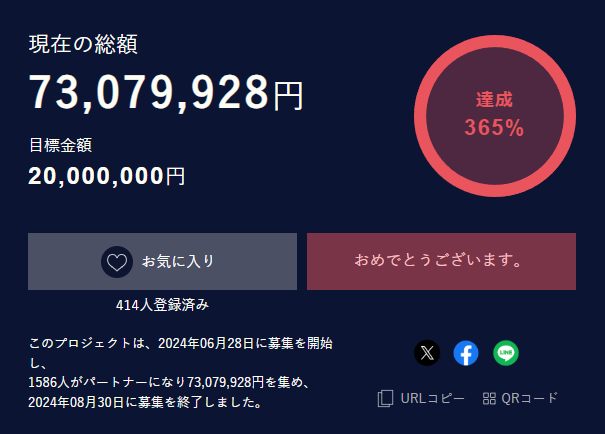This screenshot has height=434, width=605.
Task: Click the URL copy clipboard icon
Action: (x=385, y=398)
